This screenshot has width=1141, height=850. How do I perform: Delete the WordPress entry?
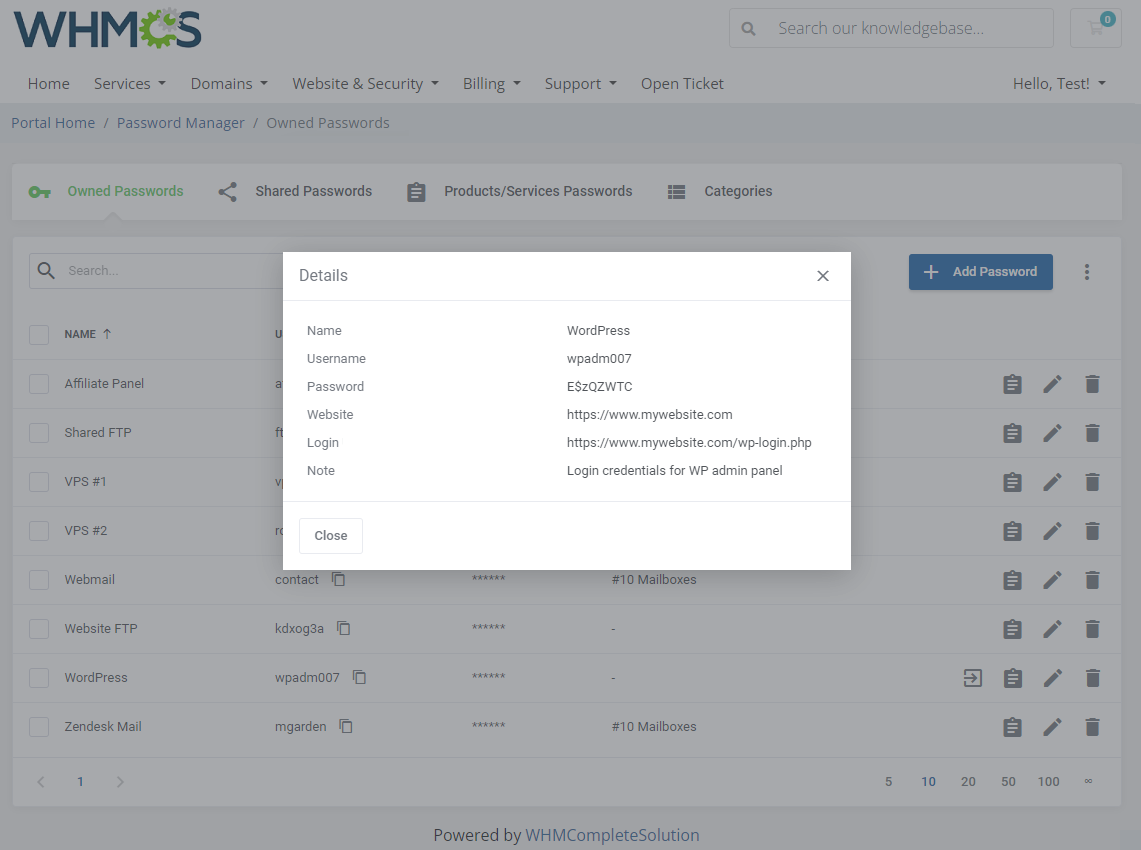coord(1092,678)
